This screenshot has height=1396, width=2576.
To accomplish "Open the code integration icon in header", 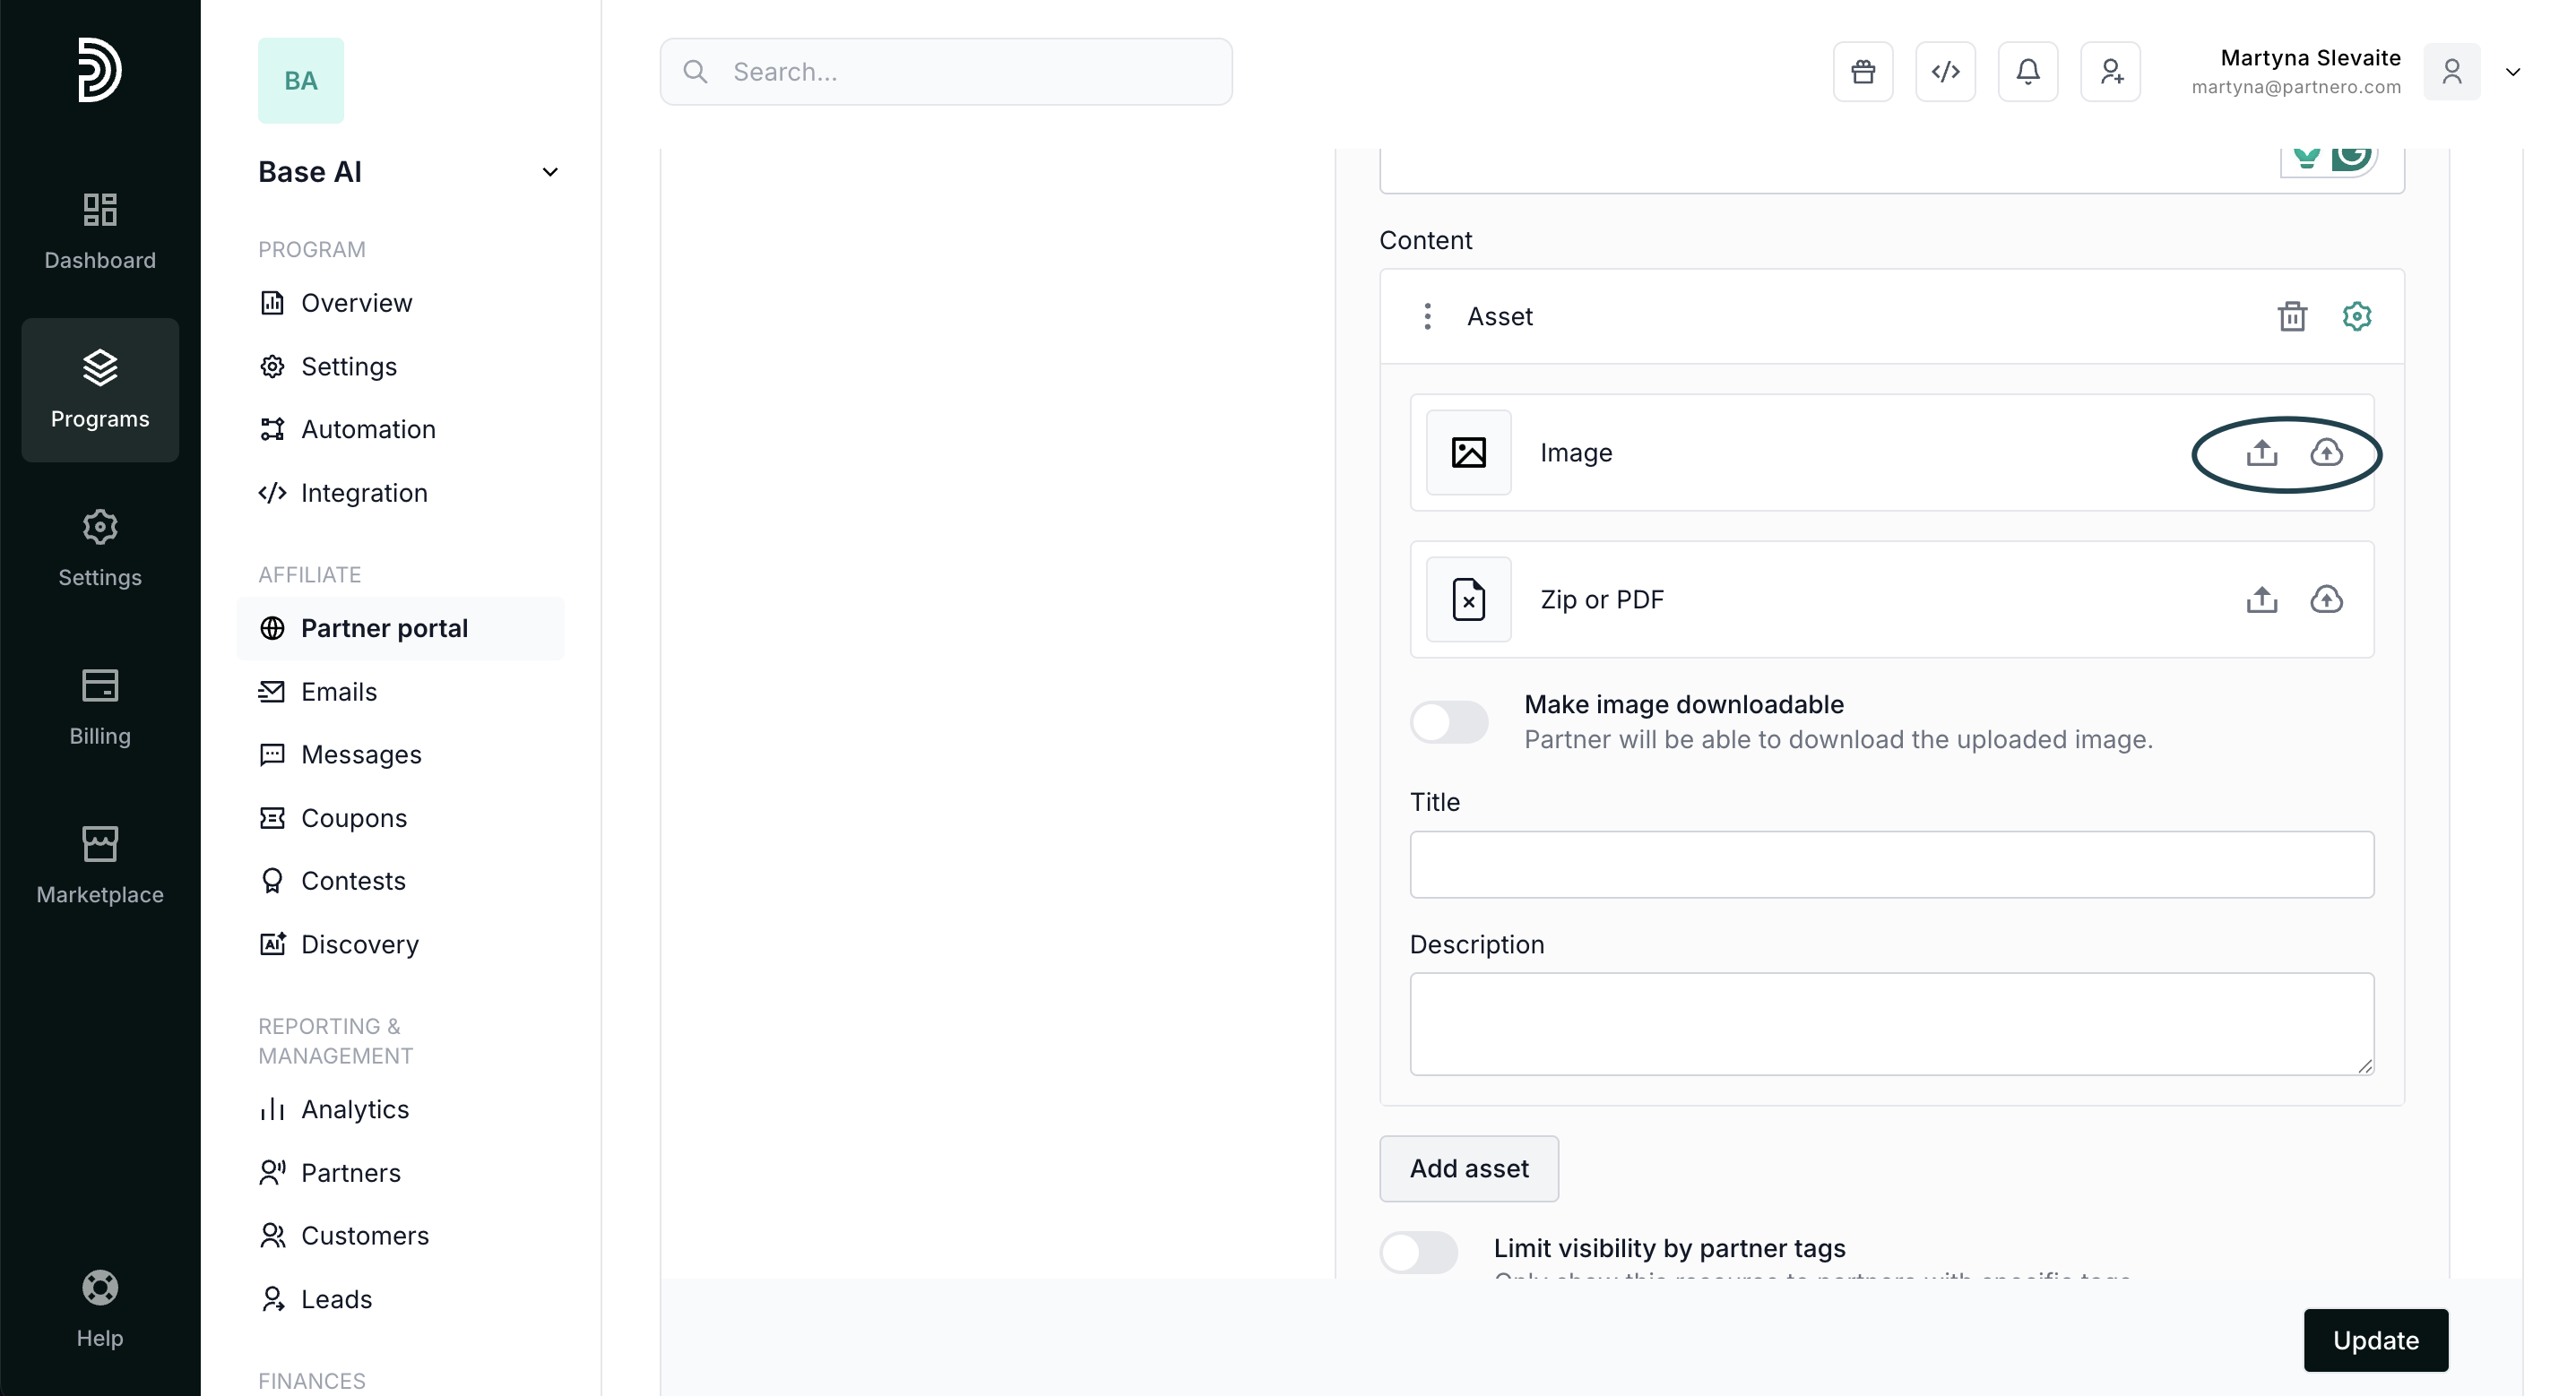I will 1945,72.
